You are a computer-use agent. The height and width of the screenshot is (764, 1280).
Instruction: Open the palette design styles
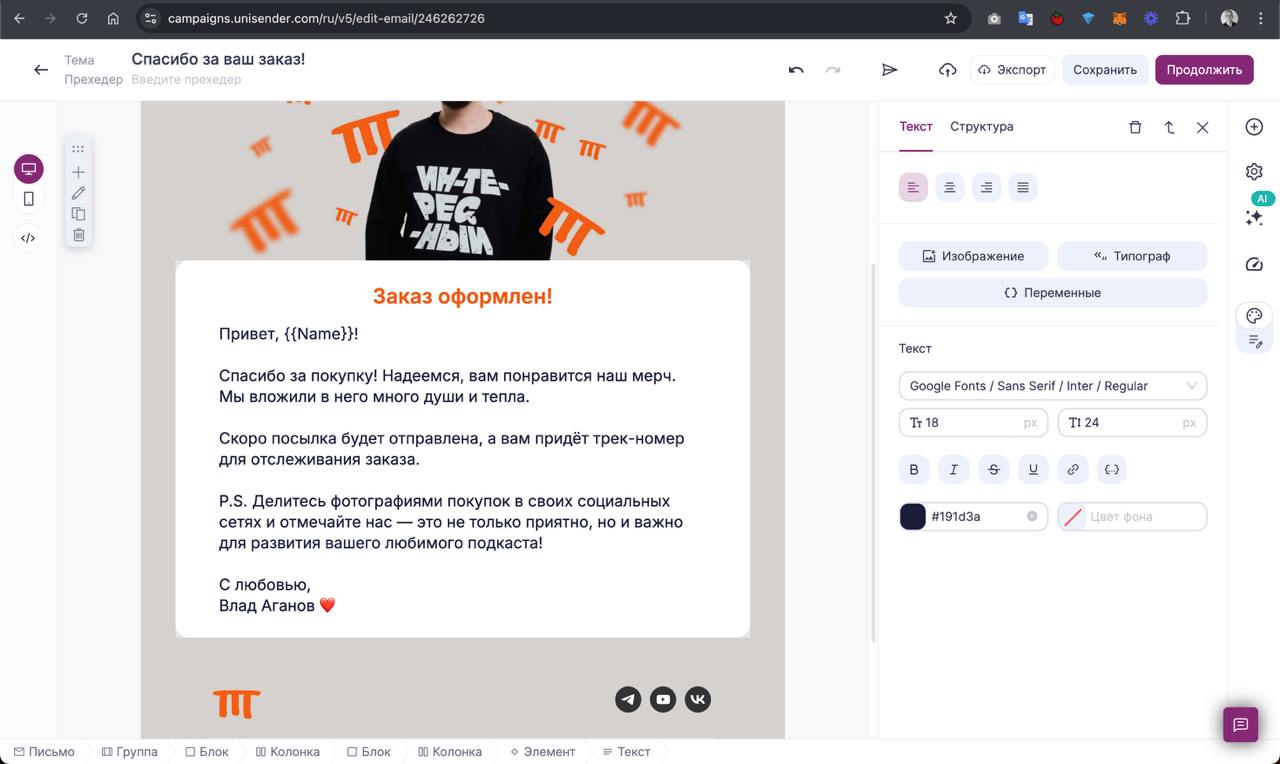tap(1254, 316)
